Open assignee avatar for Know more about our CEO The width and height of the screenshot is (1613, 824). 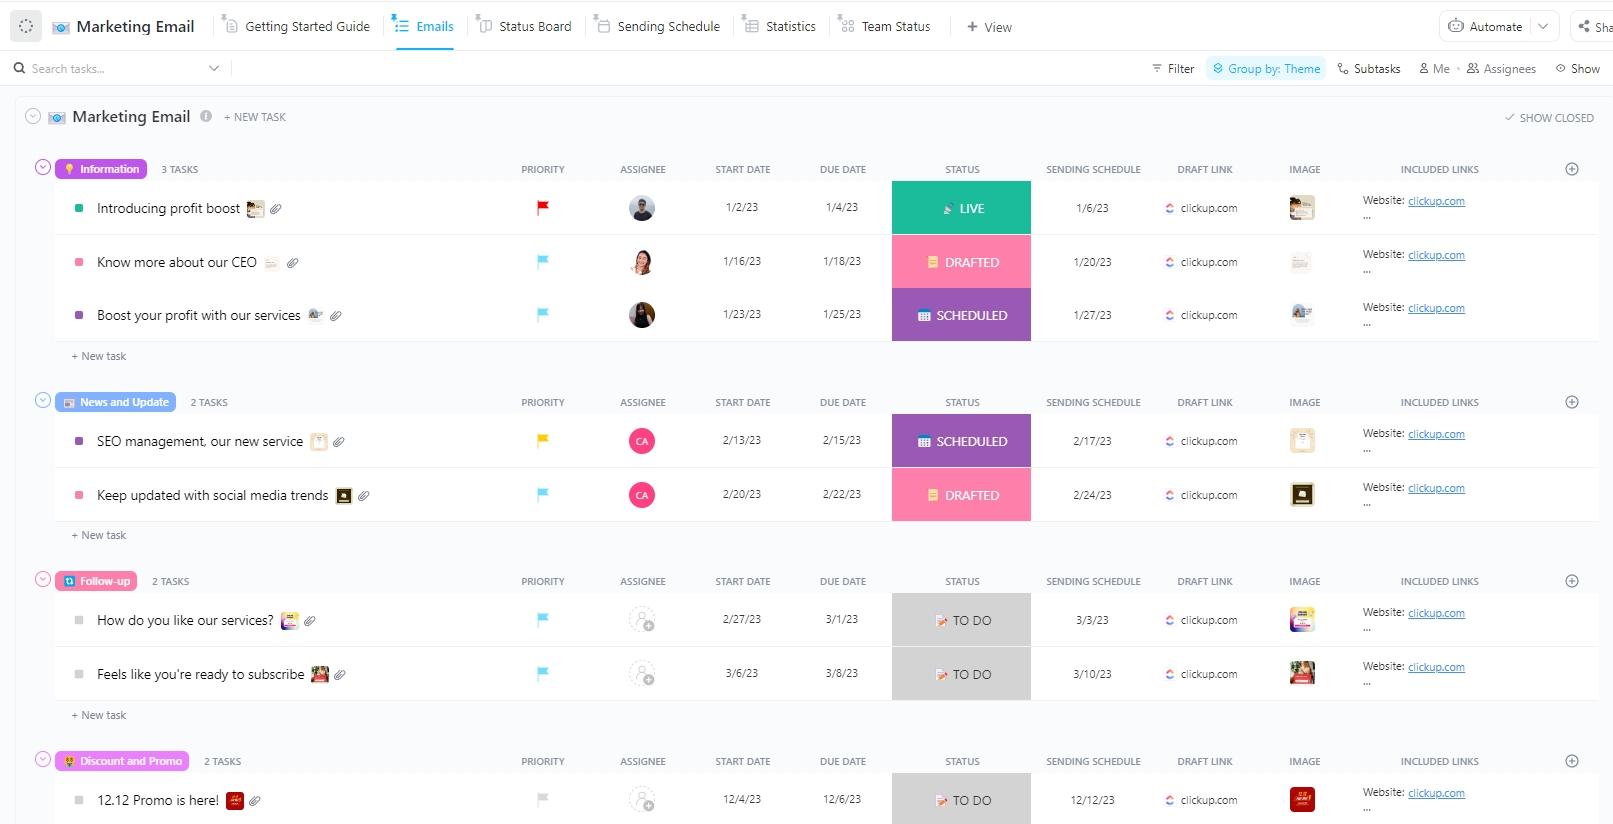coord(642,262)
